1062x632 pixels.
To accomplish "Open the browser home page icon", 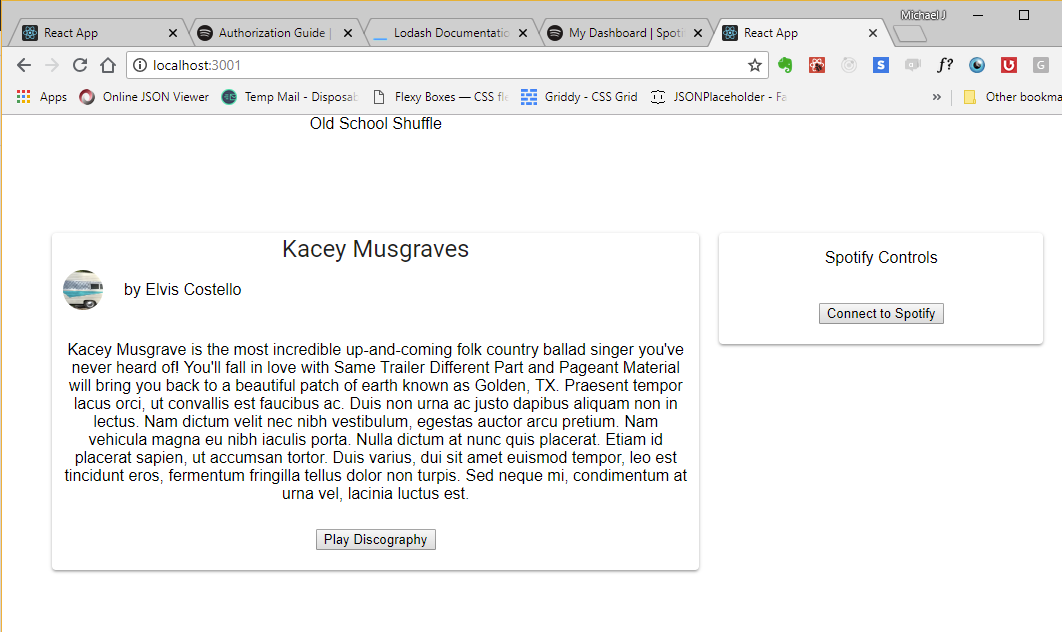I will coord(108,65).
